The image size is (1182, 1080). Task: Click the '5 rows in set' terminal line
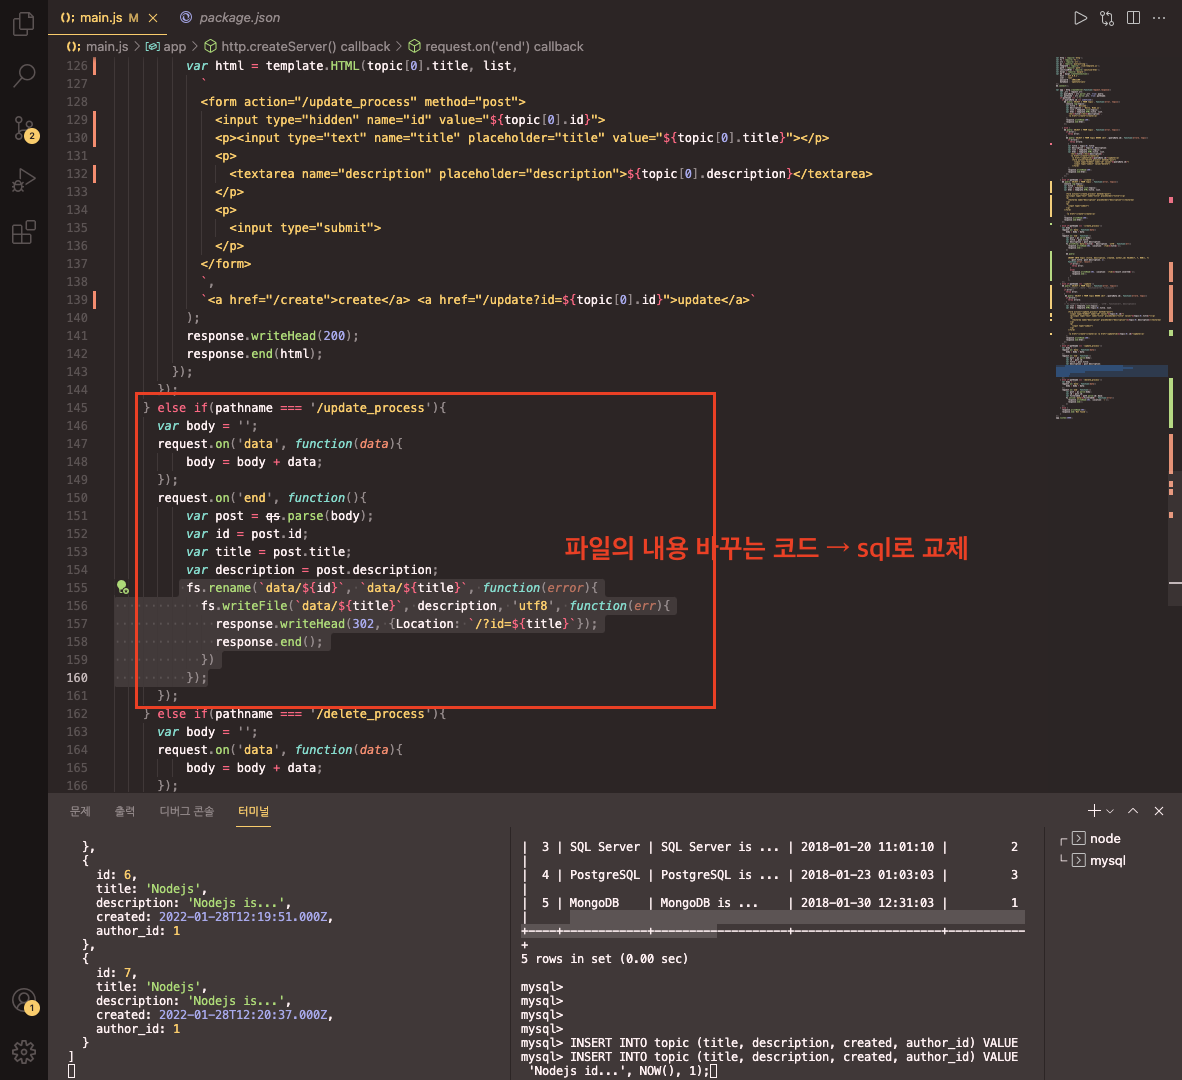[604, 959]
